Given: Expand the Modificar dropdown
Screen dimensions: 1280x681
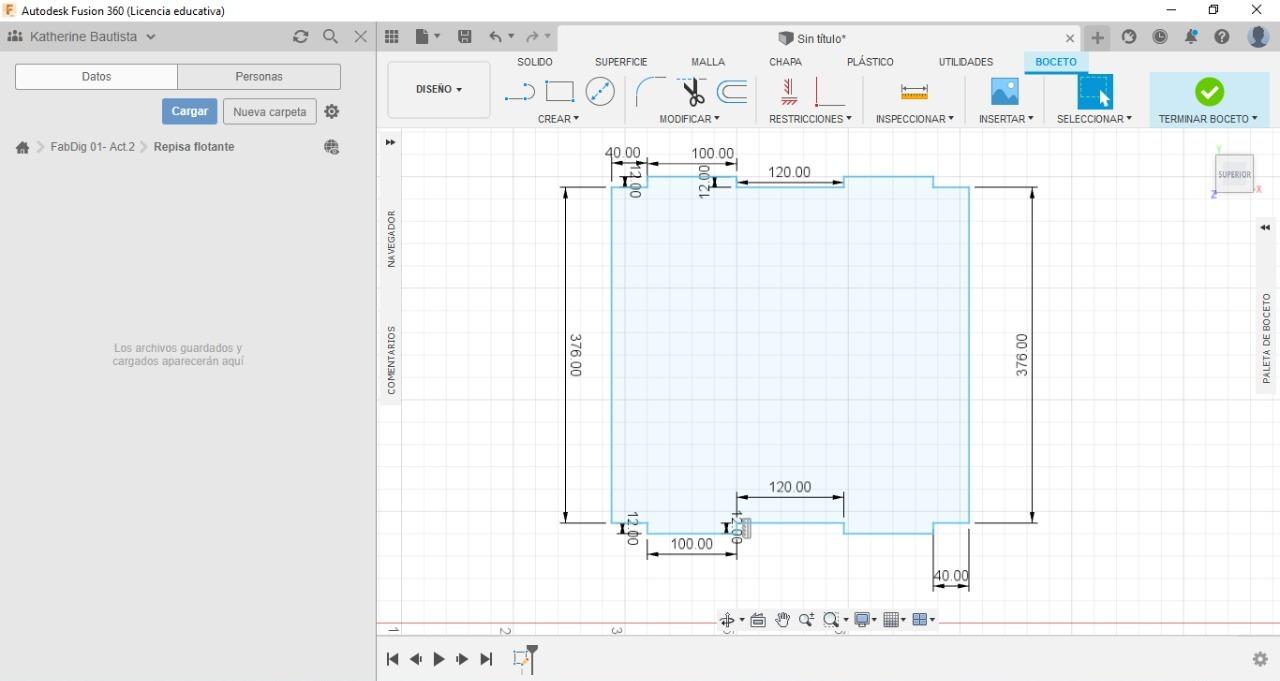Looking at the screenshot, I should (x=689, y=119).
